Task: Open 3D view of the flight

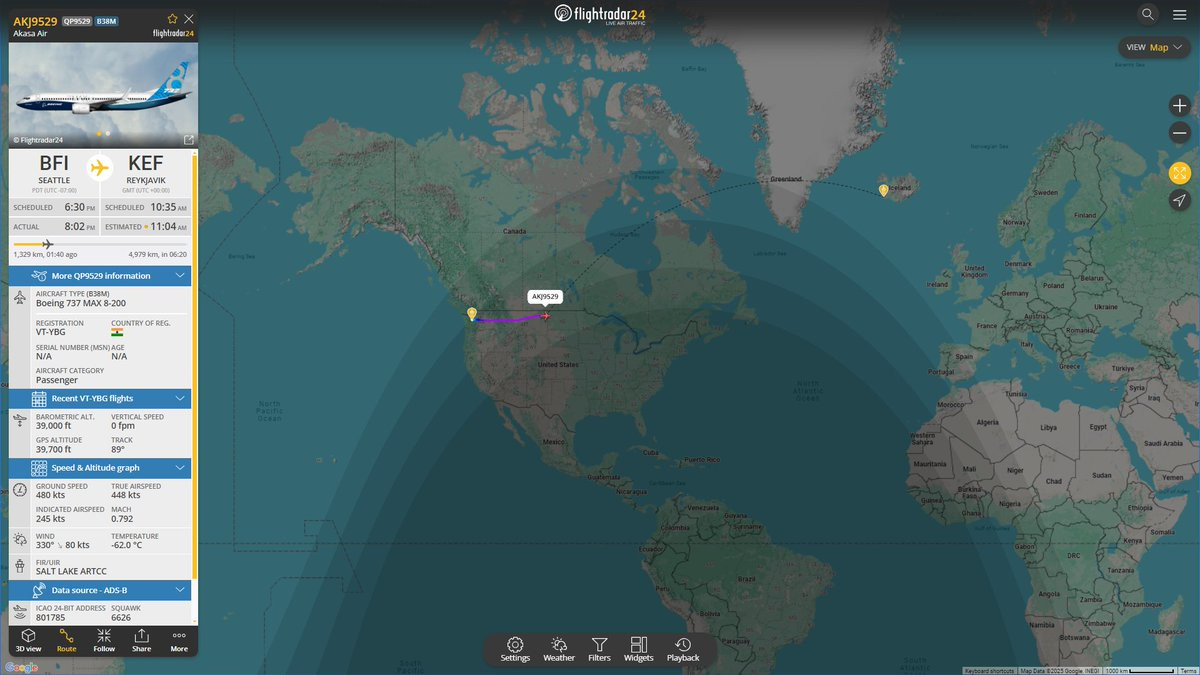Action: 28,640
